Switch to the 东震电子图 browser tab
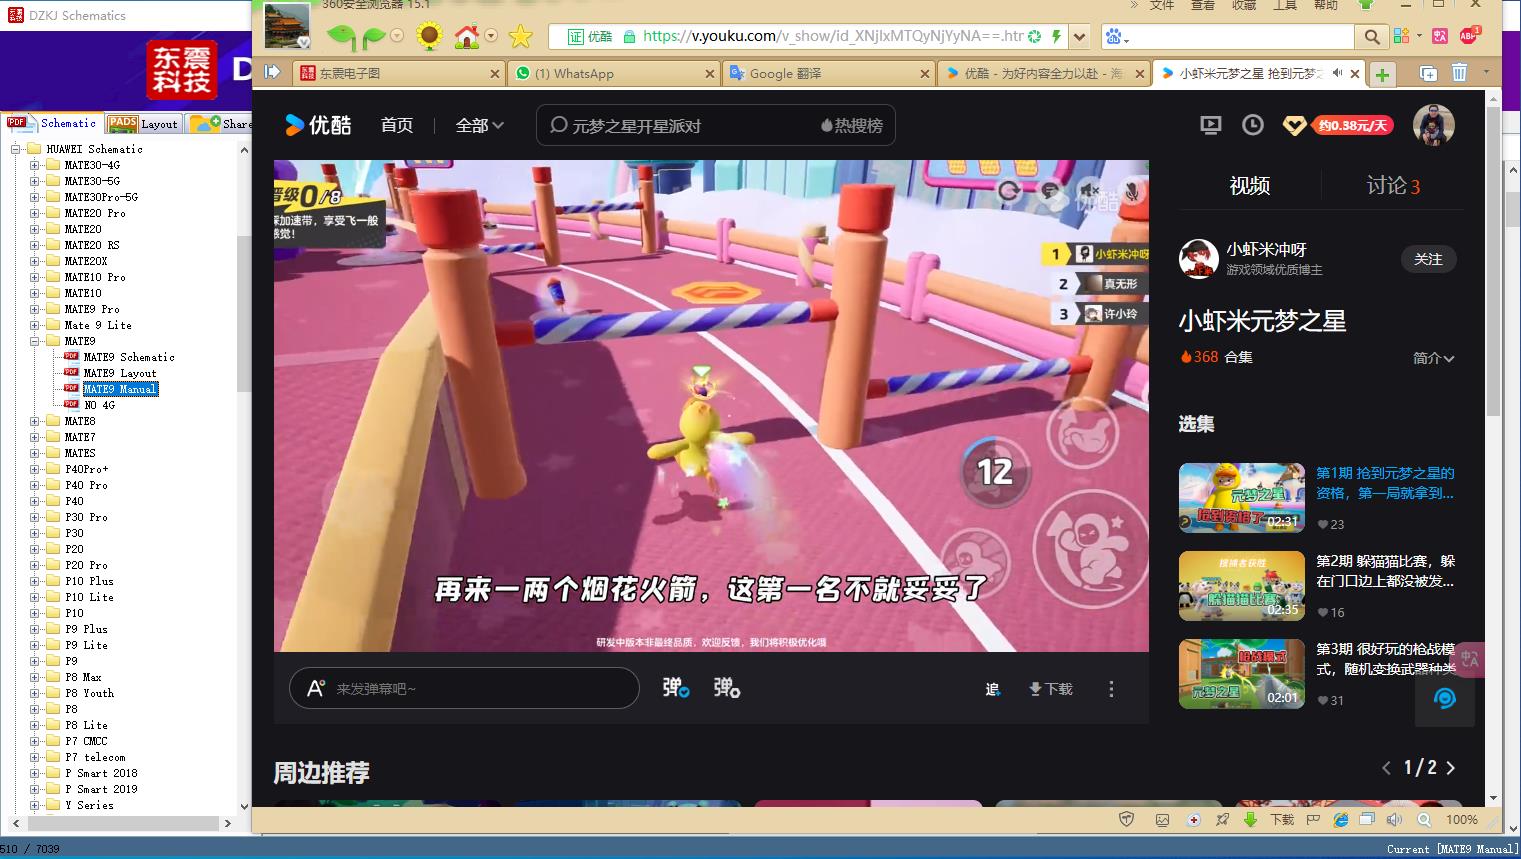1521x859 pixels. pyautogui.click(x=398, y=73)
